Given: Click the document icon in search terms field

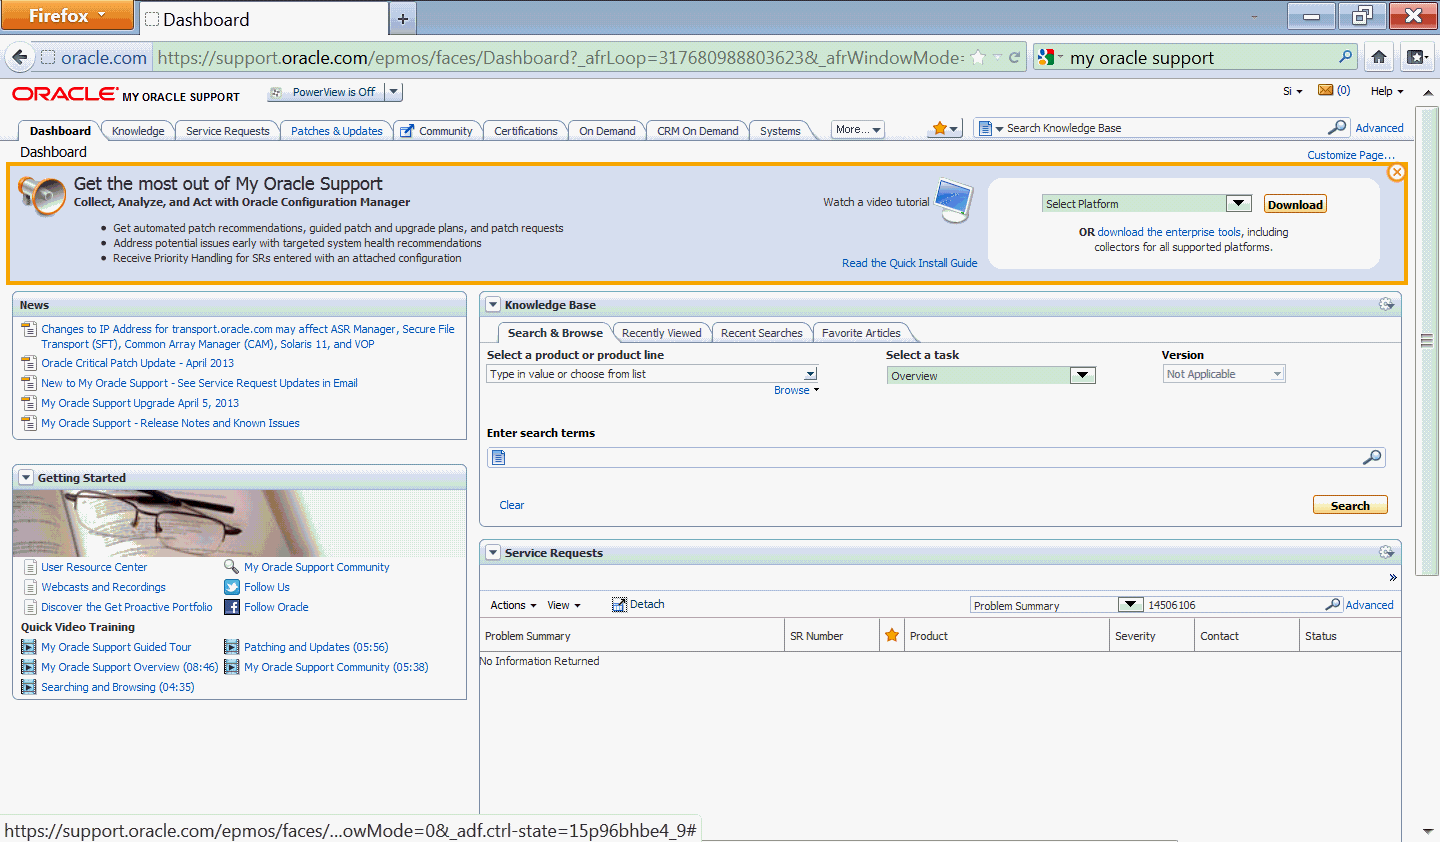Looking at the screenshot, I should click(499, 457).
